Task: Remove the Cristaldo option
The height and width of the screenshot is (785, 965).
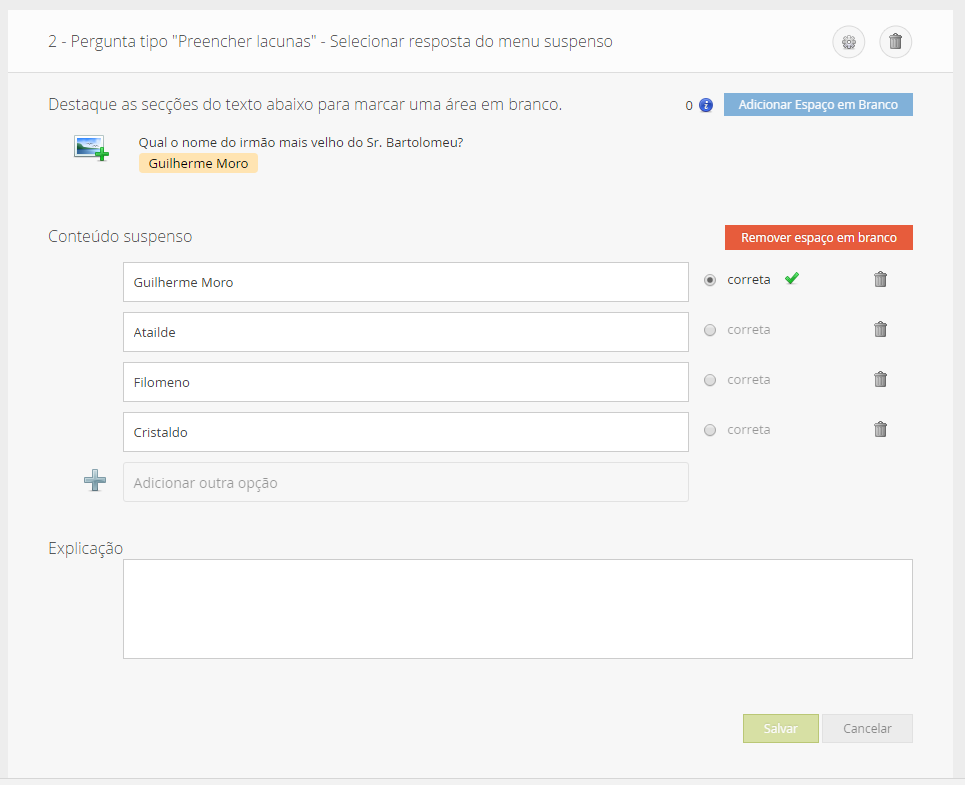Action: point(880,430)
